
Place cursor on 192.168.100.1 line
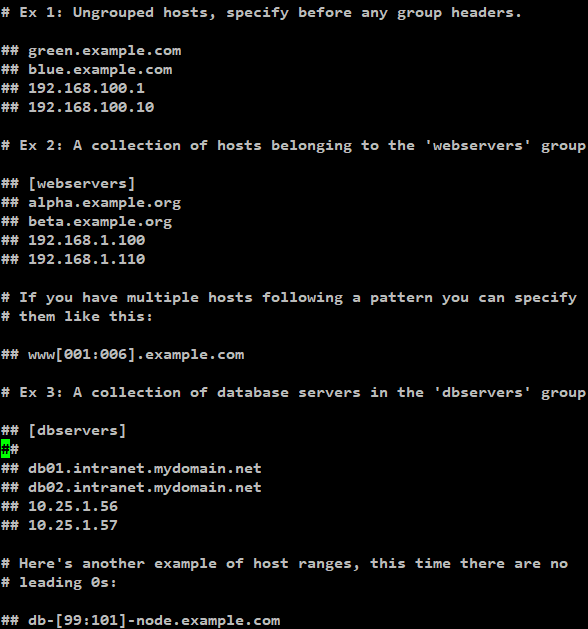tap(73, 88)
